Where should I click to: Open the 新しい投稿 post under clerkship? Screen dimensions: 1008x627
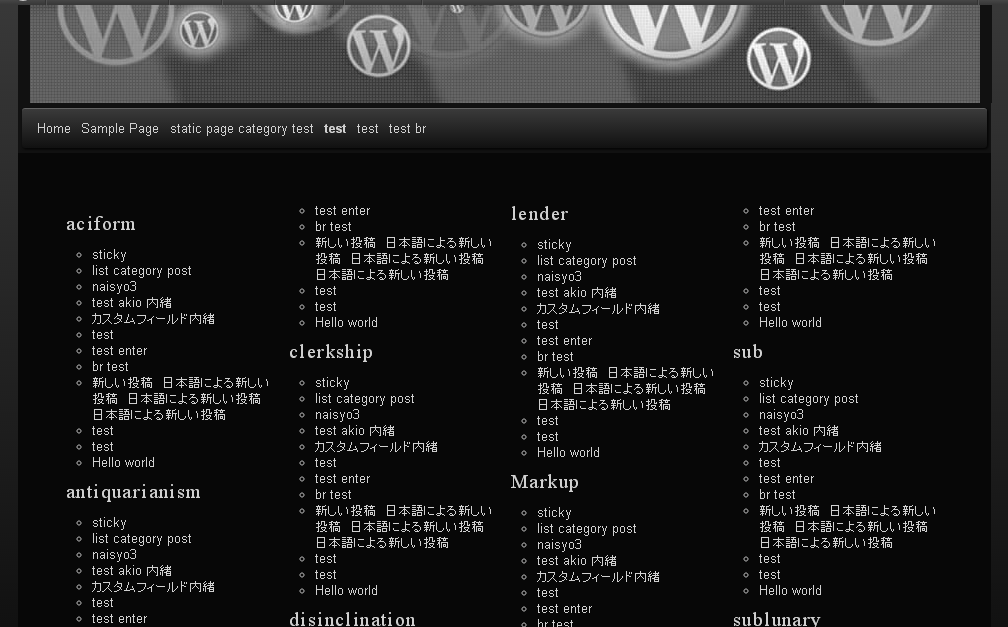(404, 527)
